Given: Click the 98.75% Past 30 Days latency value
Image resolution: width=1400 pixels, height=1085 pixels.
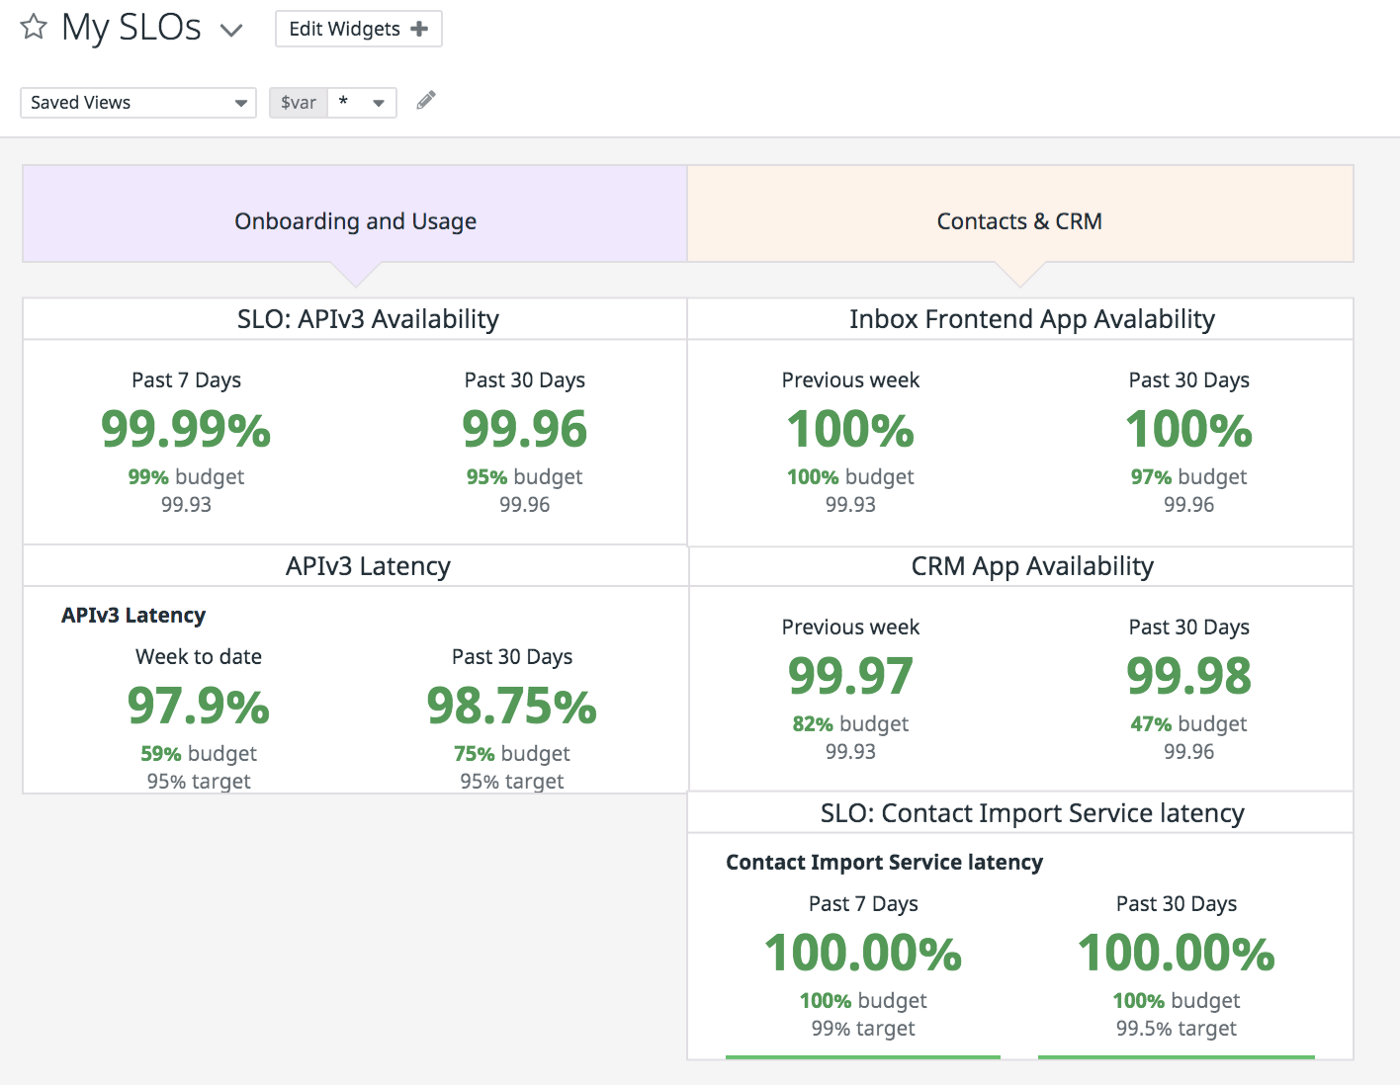Looking at the screenshot, I should (x=511, y=706).
